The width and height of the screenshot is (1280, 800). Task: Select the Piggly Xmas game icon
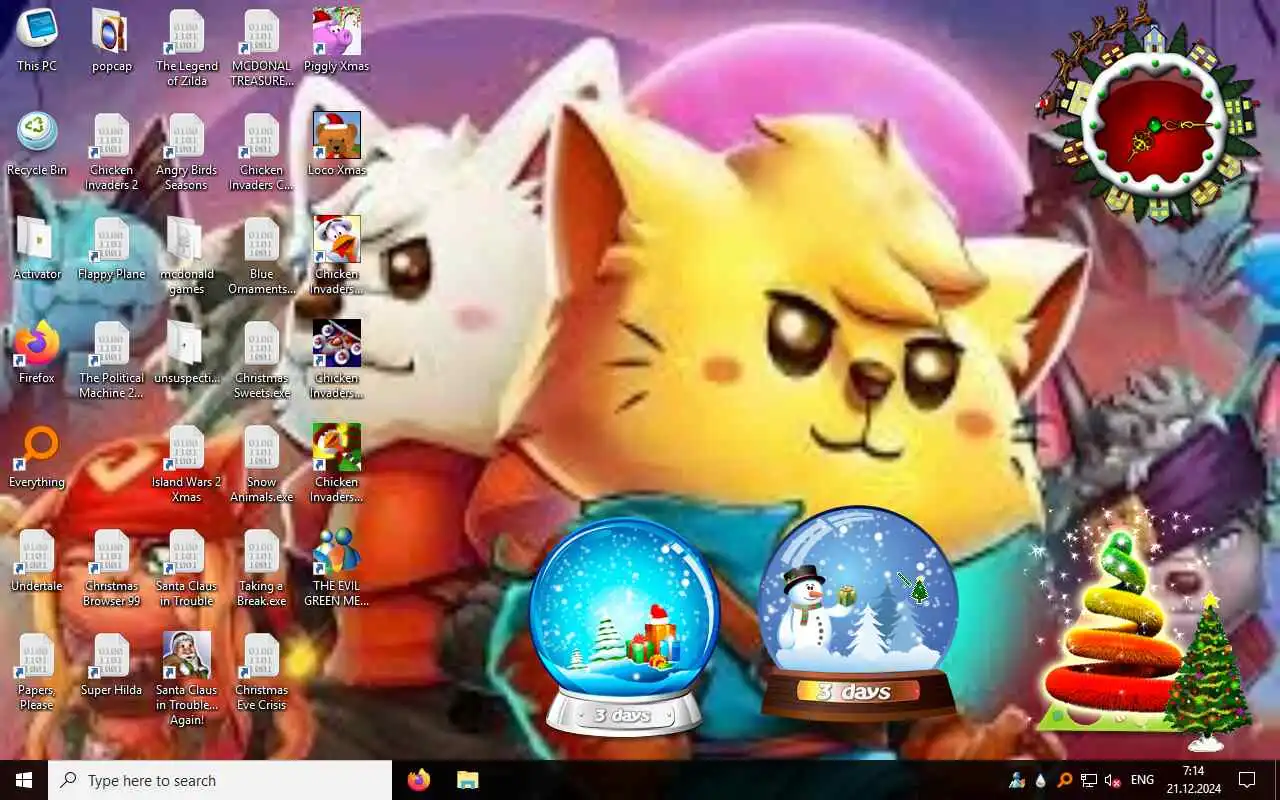click(x=337, y=41)
